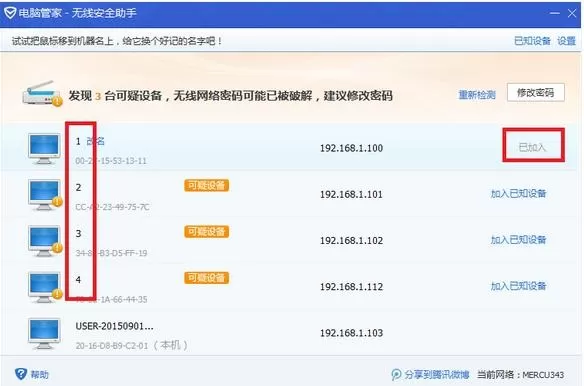Click 重新检测 to rescan network
Image resolution: width=584 pixels, height=386 pixels.
coord(477,95)
